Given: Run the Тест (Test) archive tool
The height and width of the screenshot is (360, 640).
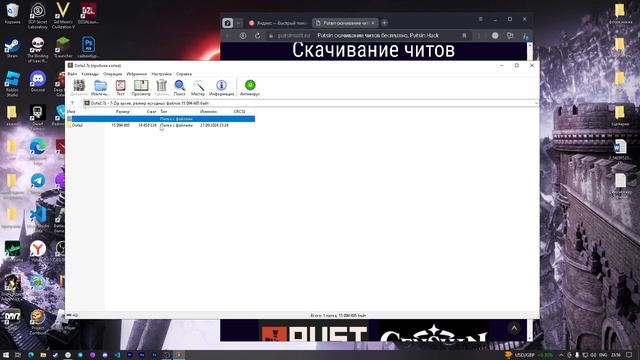Looking at the screenshot, I should [x=120, y=87].
